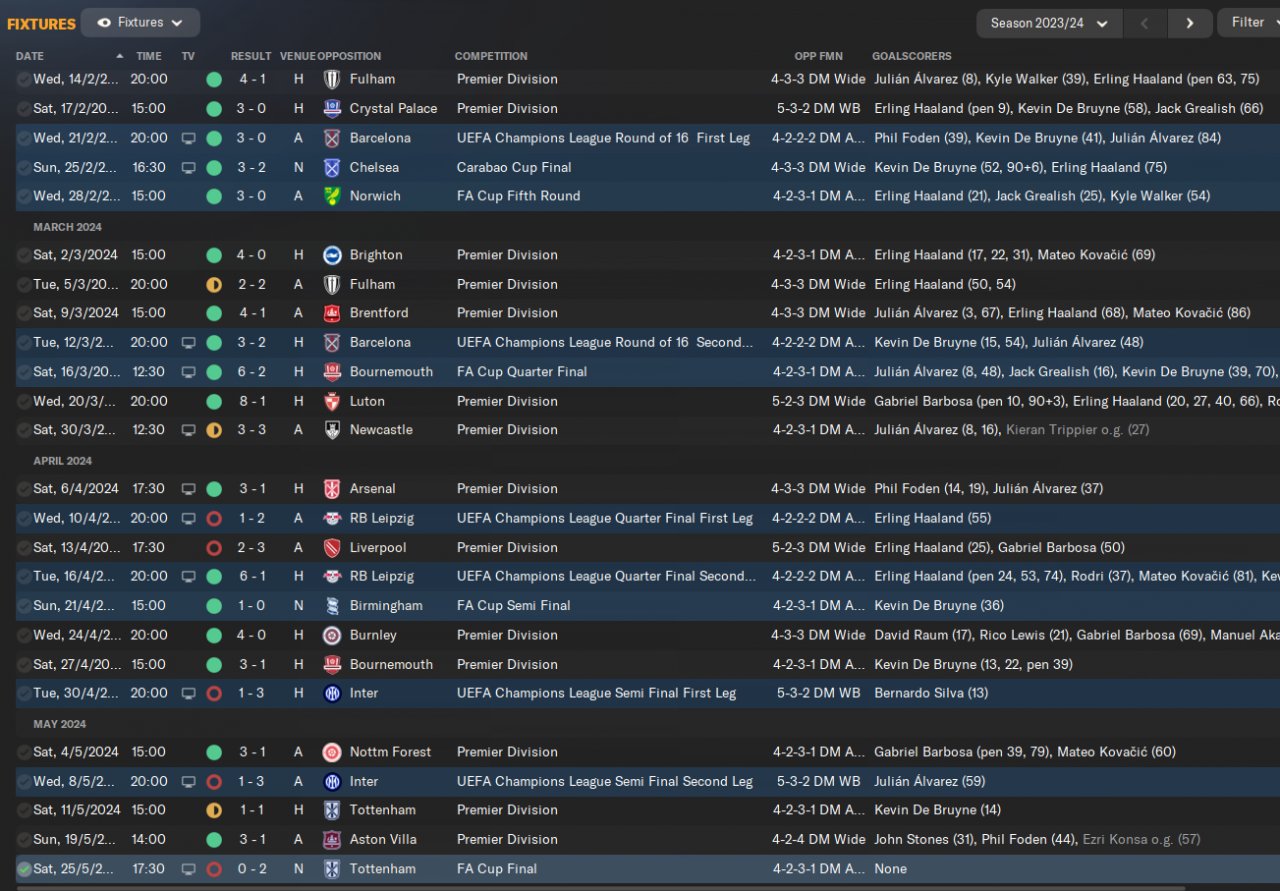Click the Nottm Forest club badge
The image size is (1280, 891).
[x=332, y=752]
